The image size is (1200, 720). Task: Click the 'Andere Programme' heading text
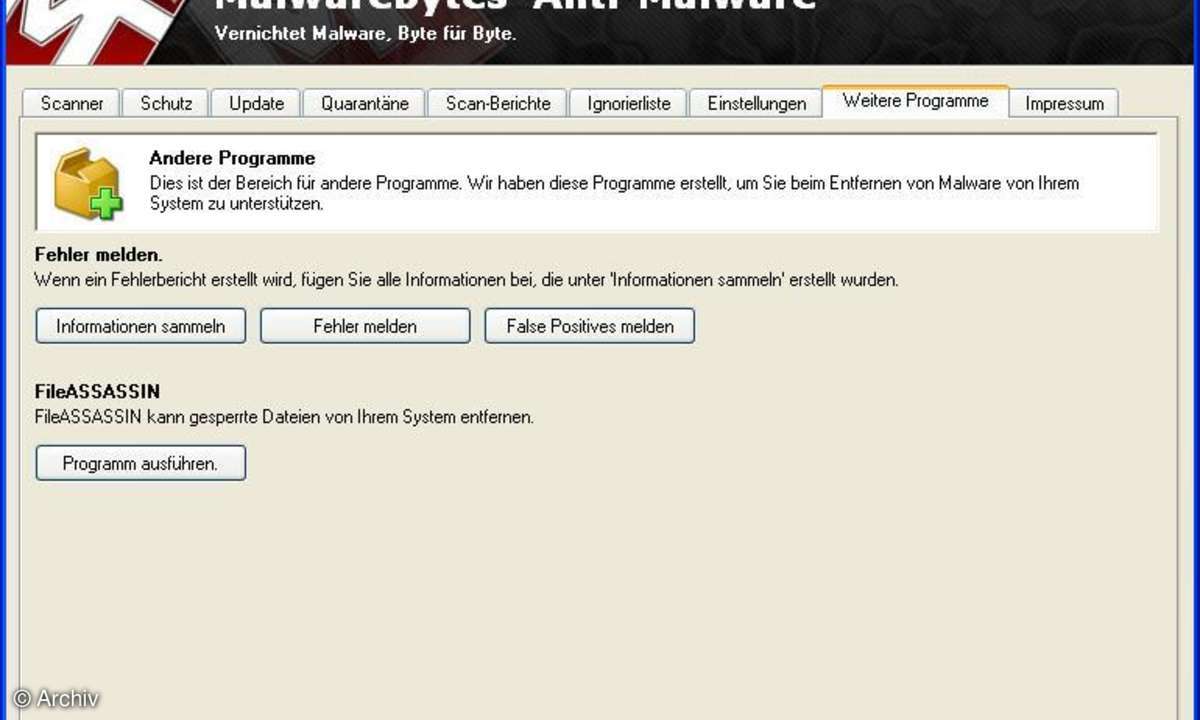point(232,158)
